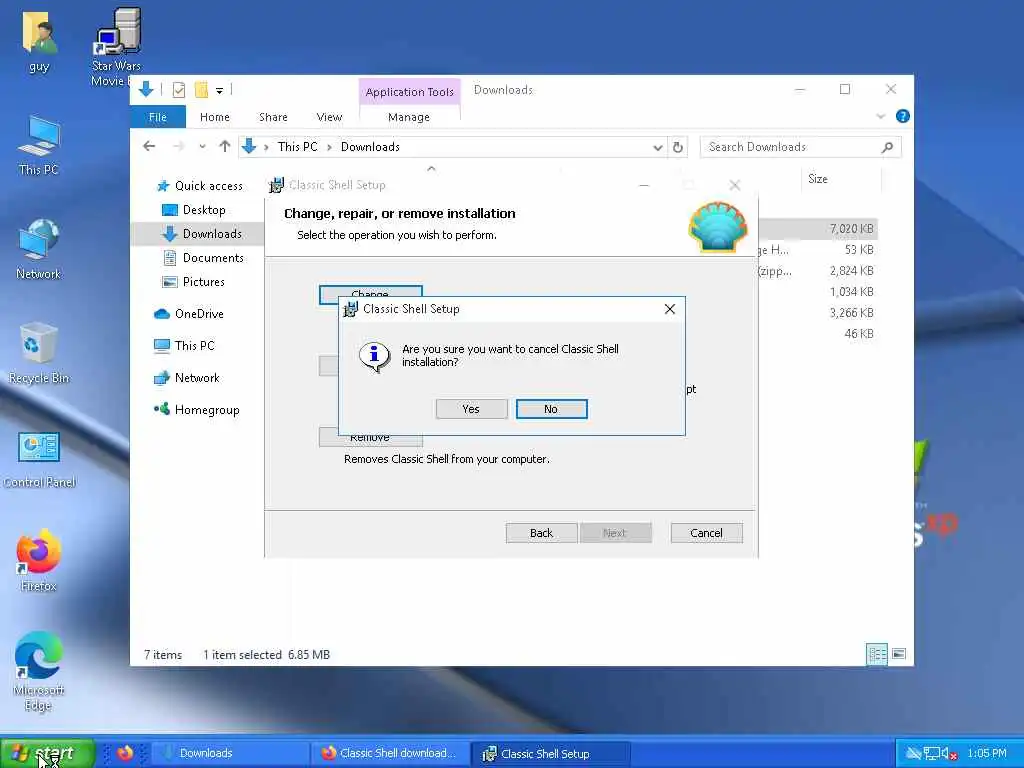Switch to Classic Shell Setup taskbar button
This screenshot has height=768, width=1024.
tap(550, 754)
